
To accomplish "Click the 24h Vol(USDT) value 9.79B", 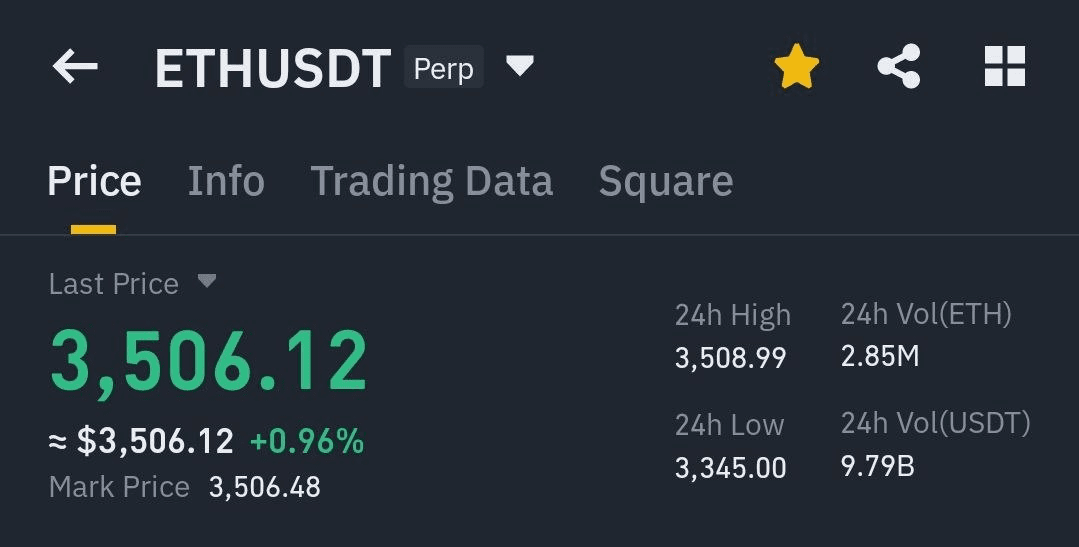I will coord(877,466).
